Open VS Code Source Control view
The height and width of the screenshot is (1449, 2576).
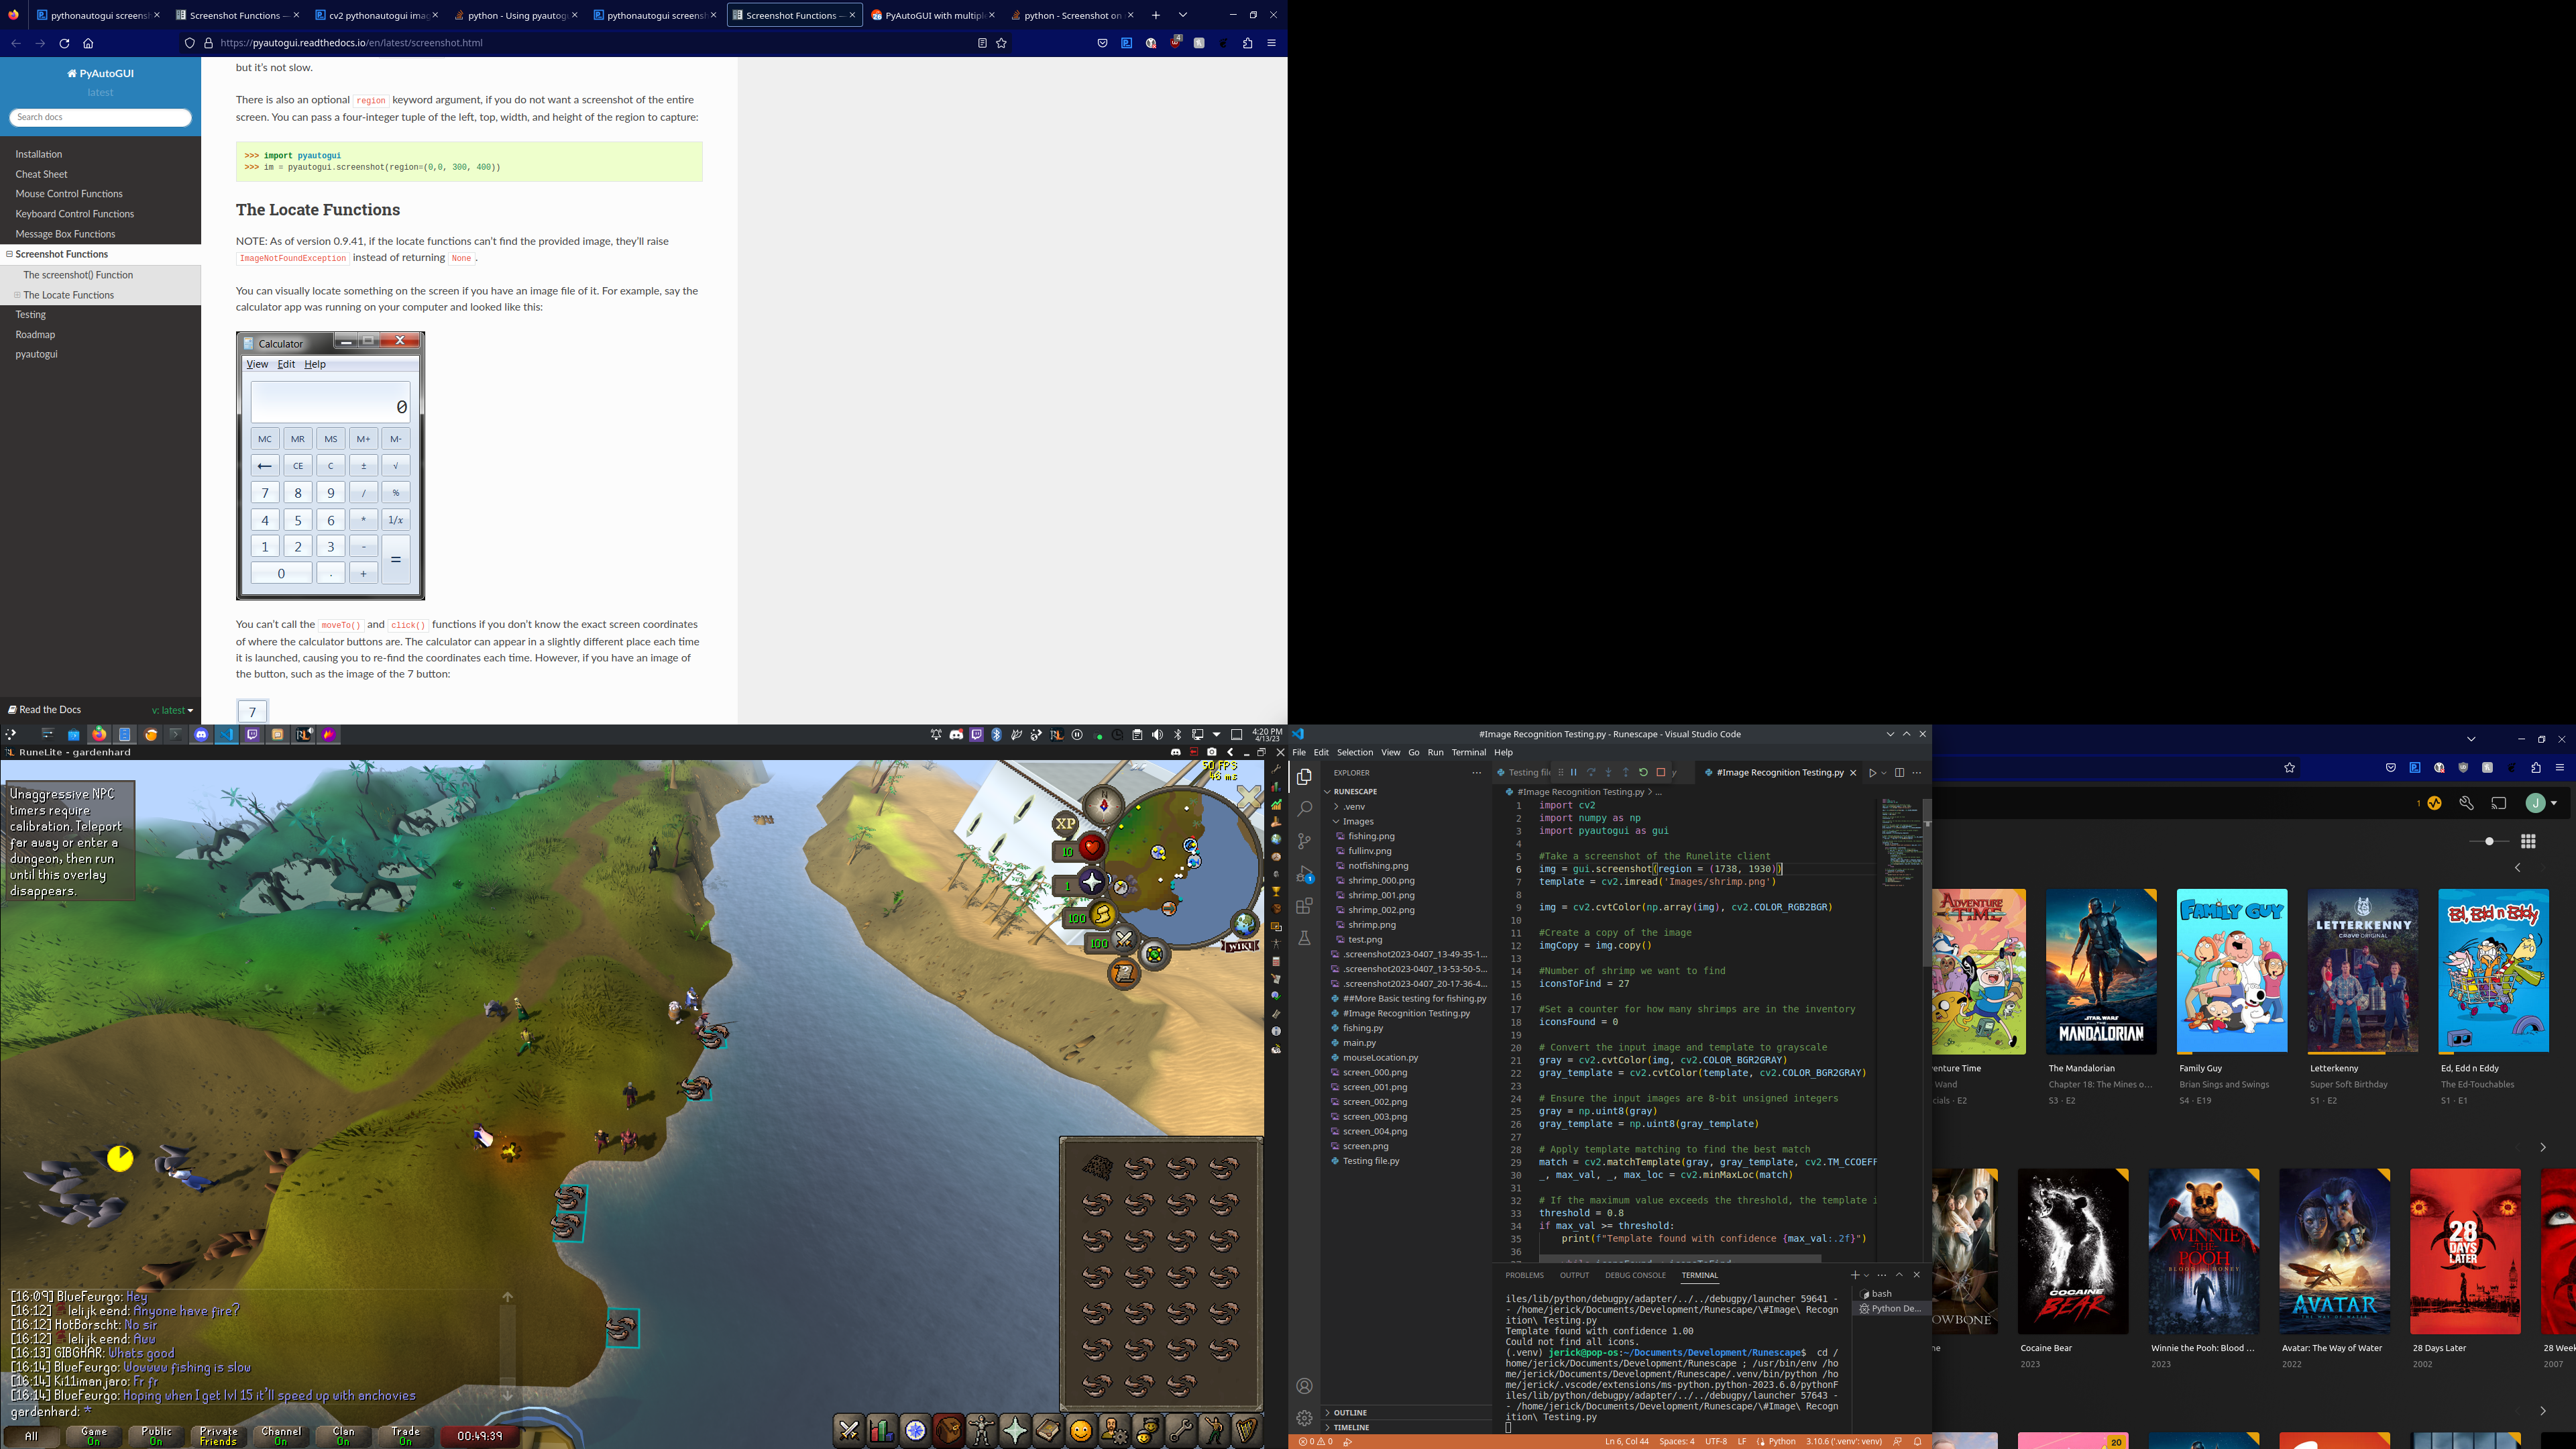click(x=1304, y=841)
